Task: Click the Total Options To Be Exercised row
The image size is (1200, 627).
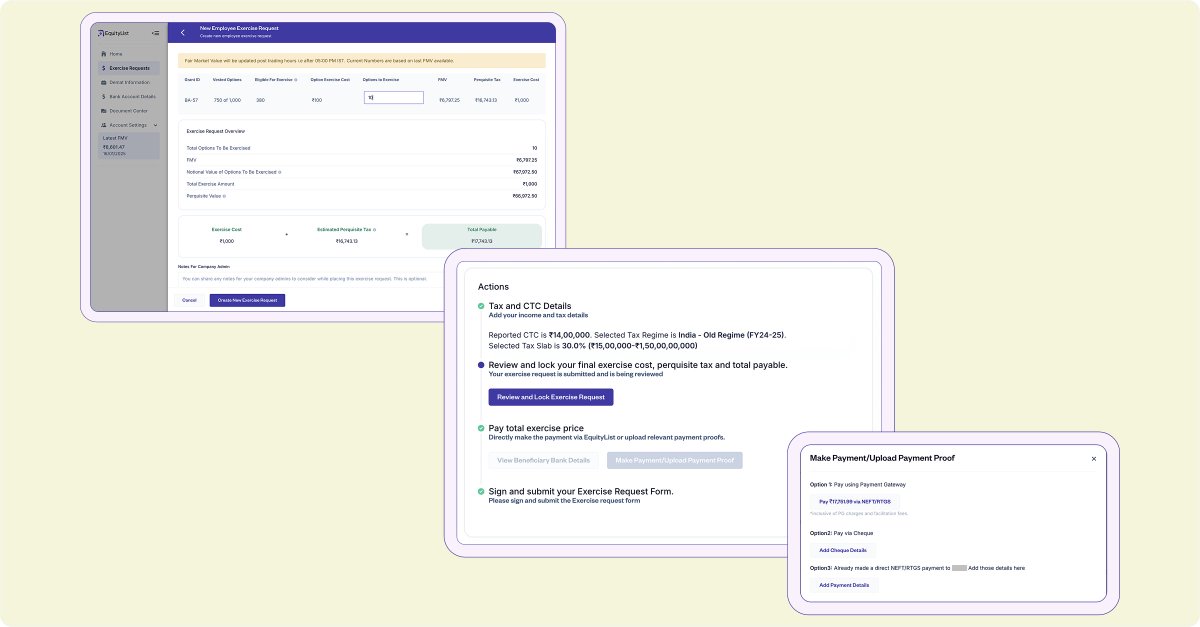Action: (x=362, y=148)
